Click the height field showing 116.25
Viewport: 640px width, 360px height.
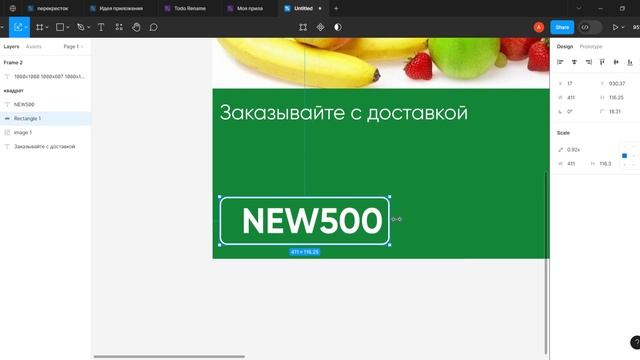[617, 98]
